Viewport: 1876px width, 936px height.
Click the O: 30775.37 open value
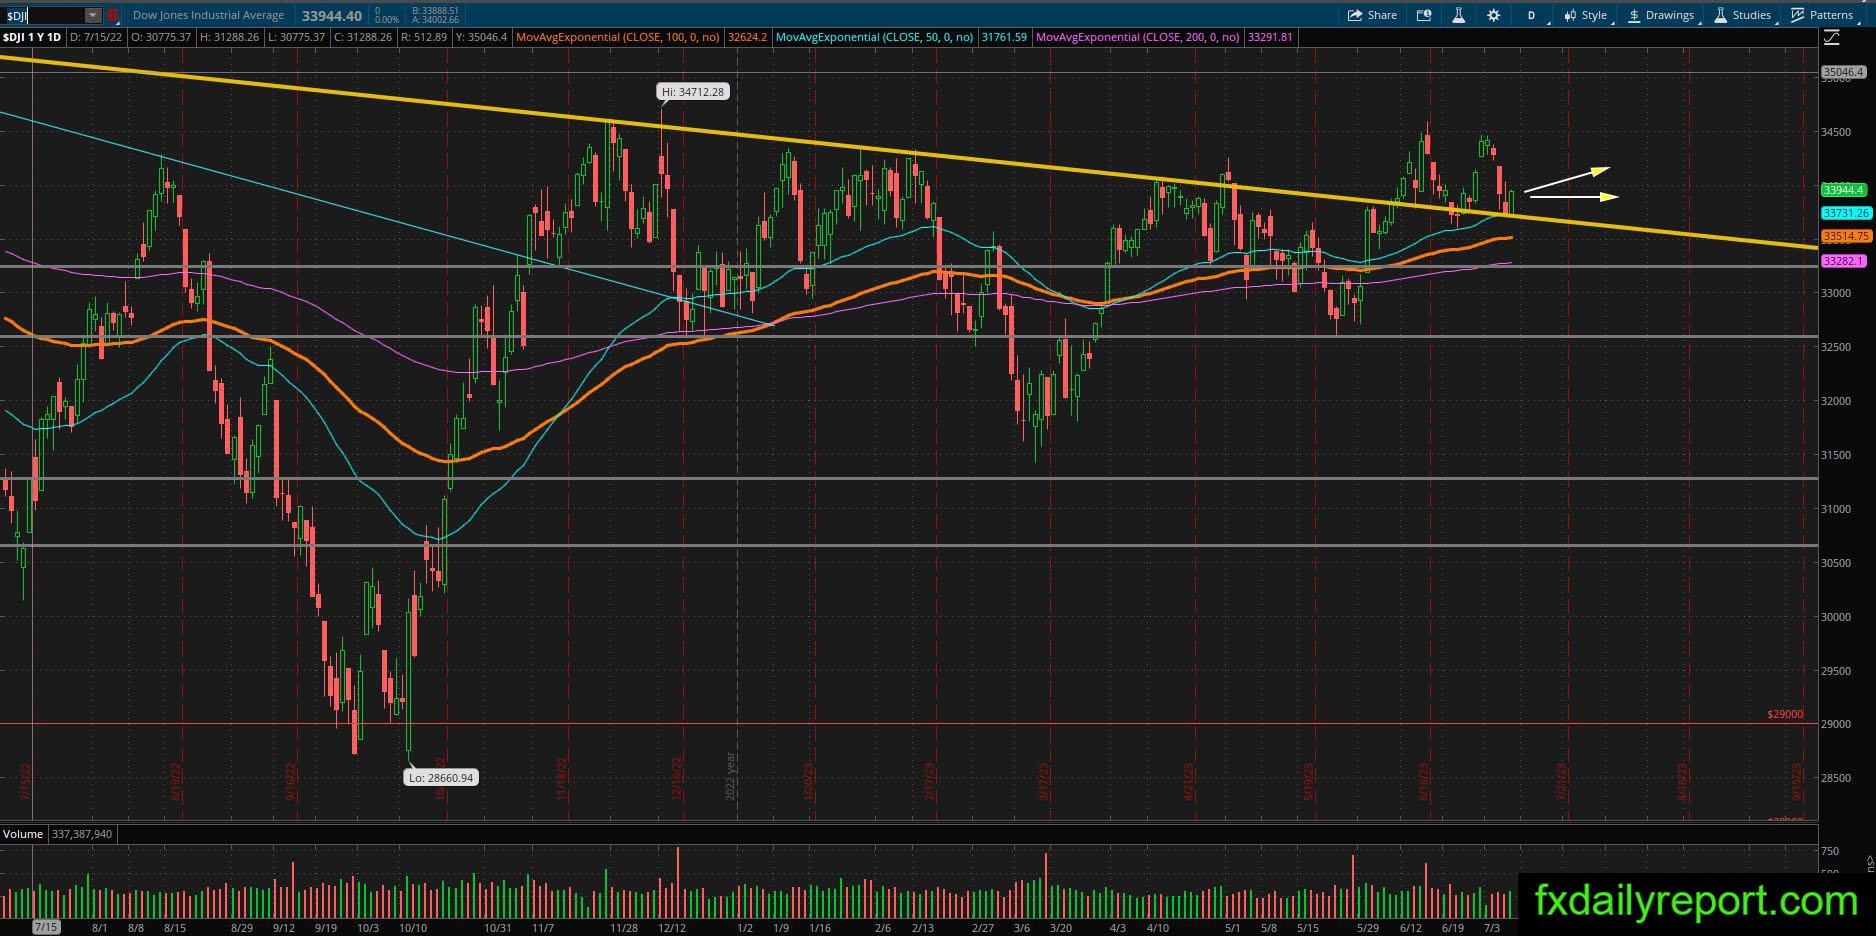pyautogui.click(x=161, y=37)
